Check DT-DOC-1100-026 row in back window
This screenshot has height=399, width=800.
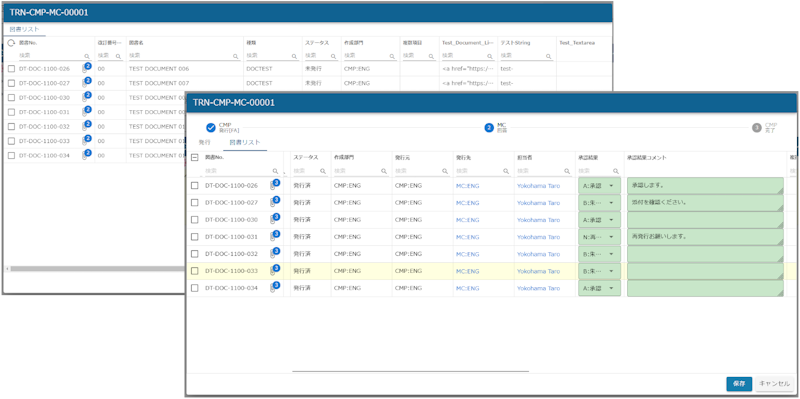tap(12, 69)
